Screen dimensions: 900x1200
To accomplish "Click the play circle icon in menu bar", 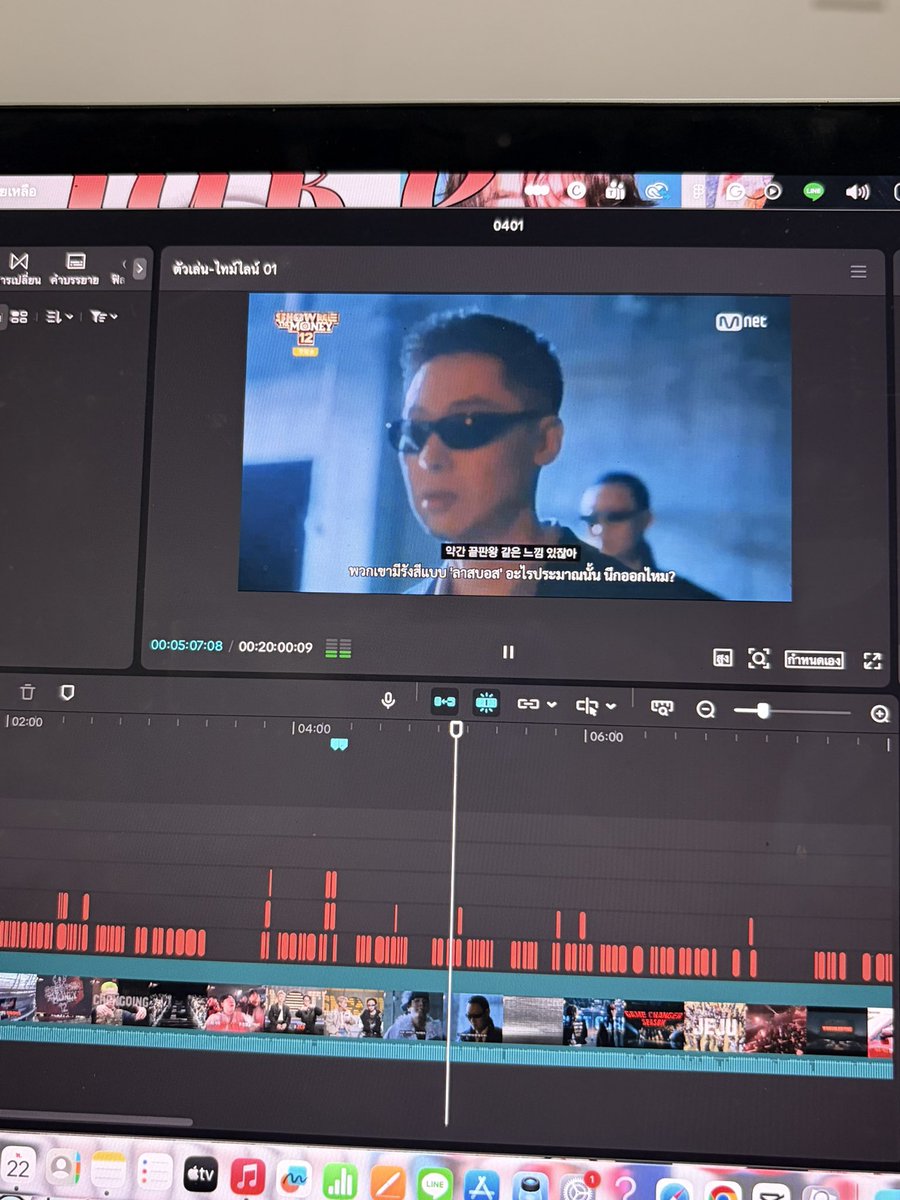I will tap(772, 191).
